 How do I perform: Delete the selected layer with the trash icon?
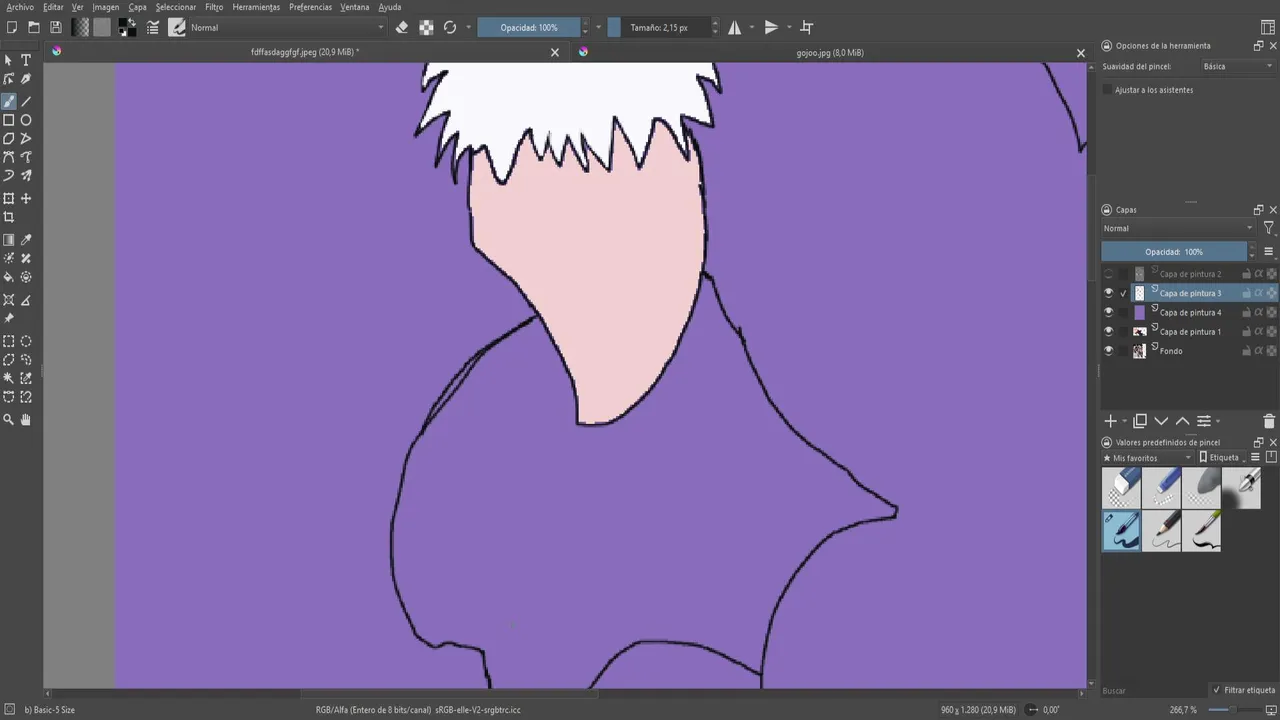coord(1269,422)
